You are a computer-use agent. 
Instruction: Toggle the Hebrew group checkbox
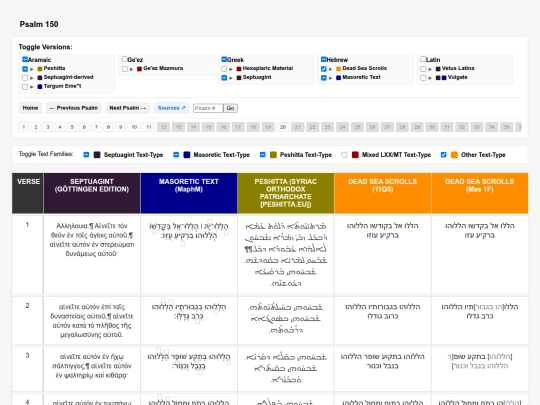coord(324,59)
